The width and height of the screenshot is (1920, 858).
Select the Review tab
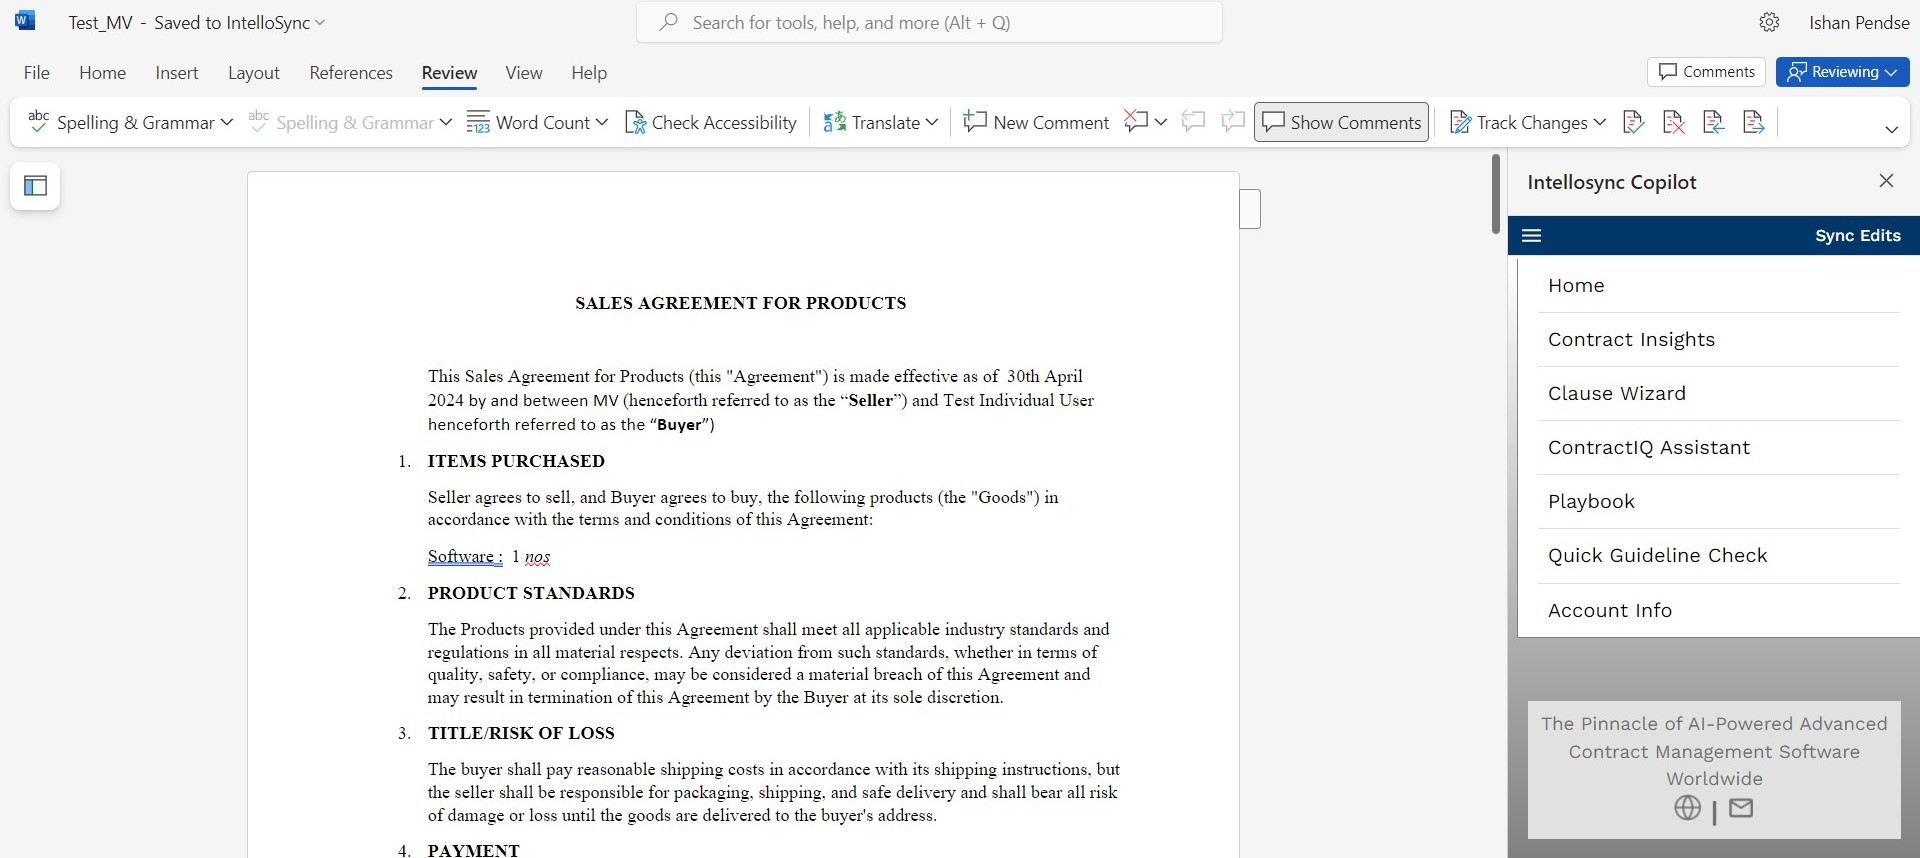449,73
